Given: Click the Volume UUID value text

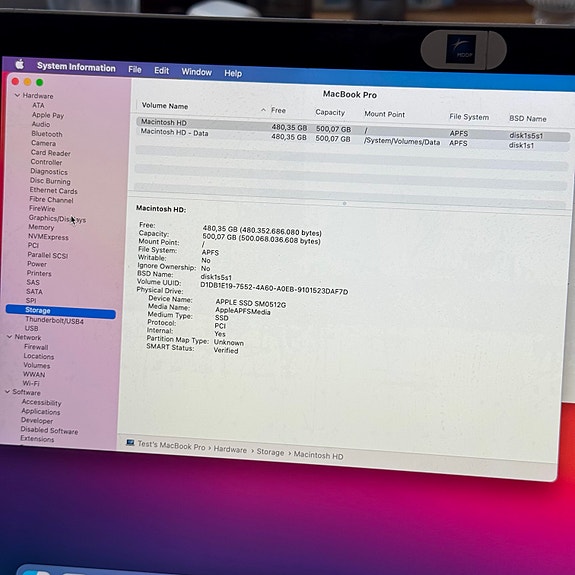Looking at the screenshot, I should 274,288.
